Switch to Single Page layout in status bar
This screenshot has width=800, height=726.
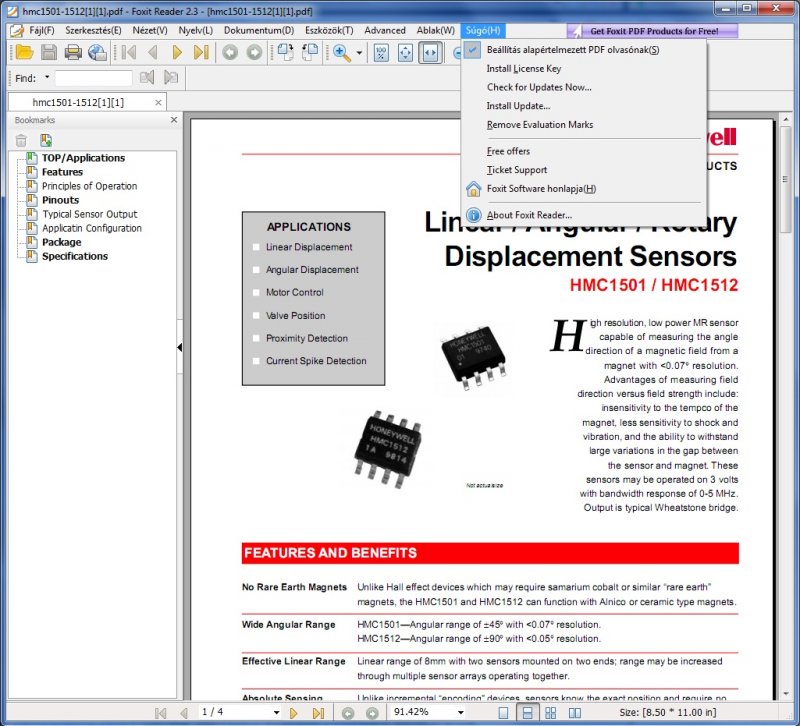tap(503, 712)
